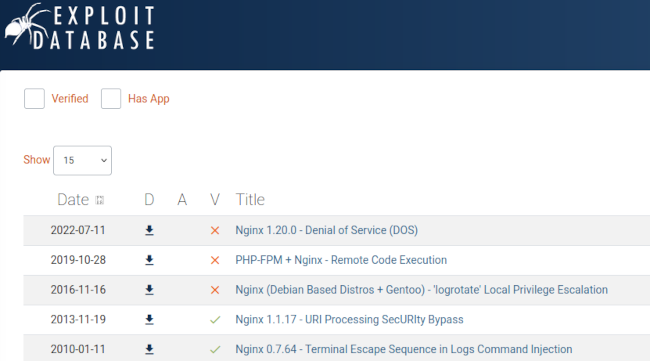Image resolution: width=650 pixels, height=361 pixels.
Task: Click the Date column header text
Action: click(73, 200)
